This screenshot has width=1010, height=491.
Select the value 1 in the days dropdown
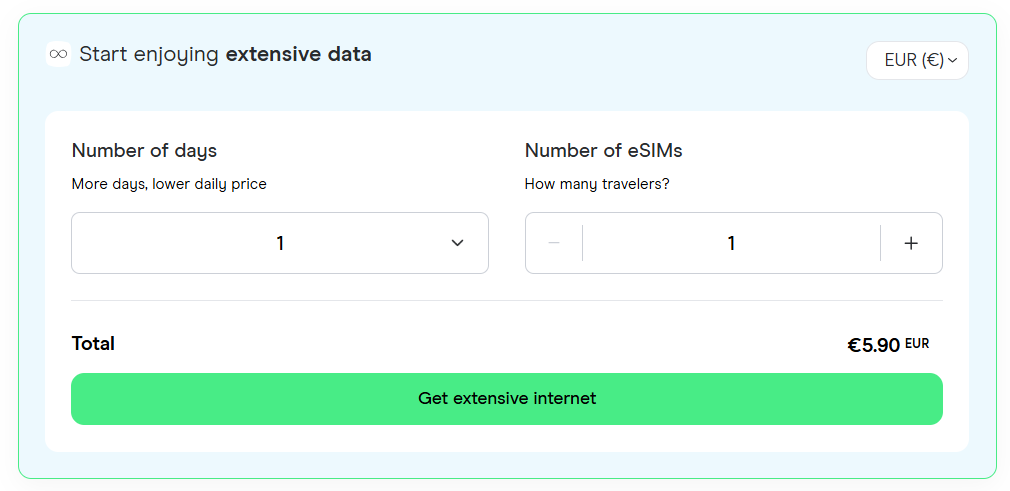point(280,243)
